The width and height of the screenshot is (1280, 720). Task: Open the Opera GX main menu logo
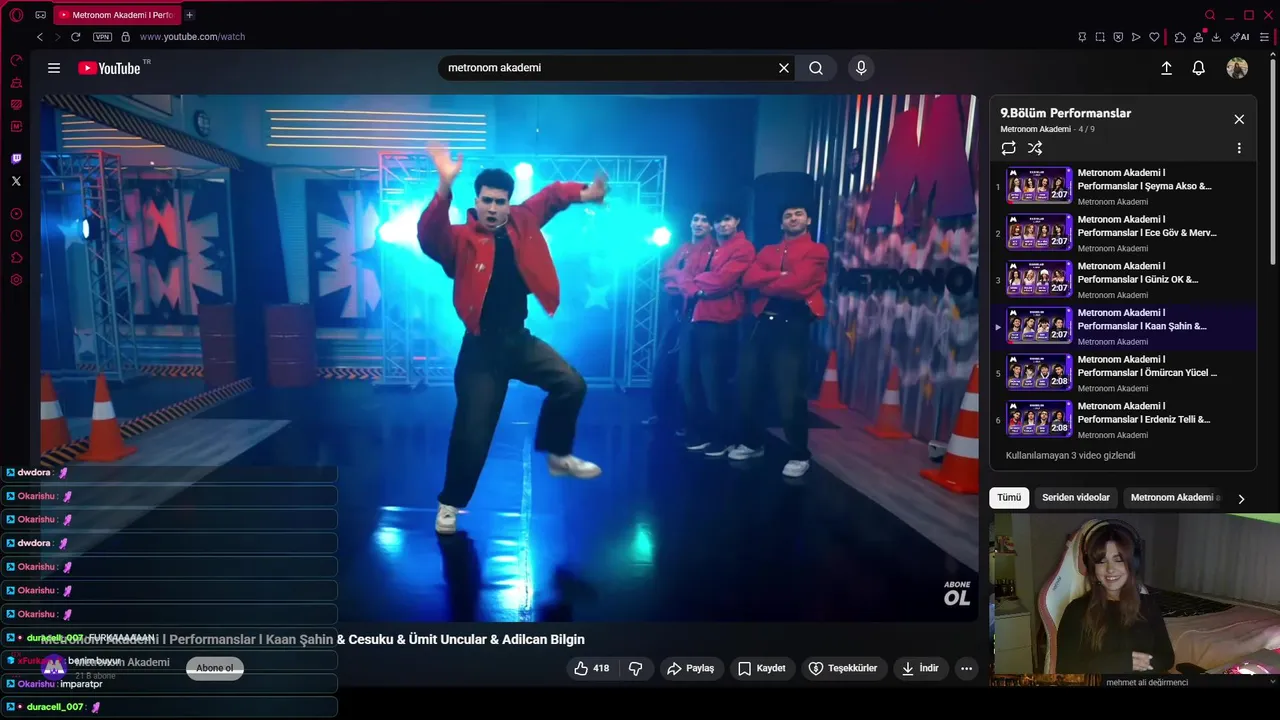click(16, 15)
